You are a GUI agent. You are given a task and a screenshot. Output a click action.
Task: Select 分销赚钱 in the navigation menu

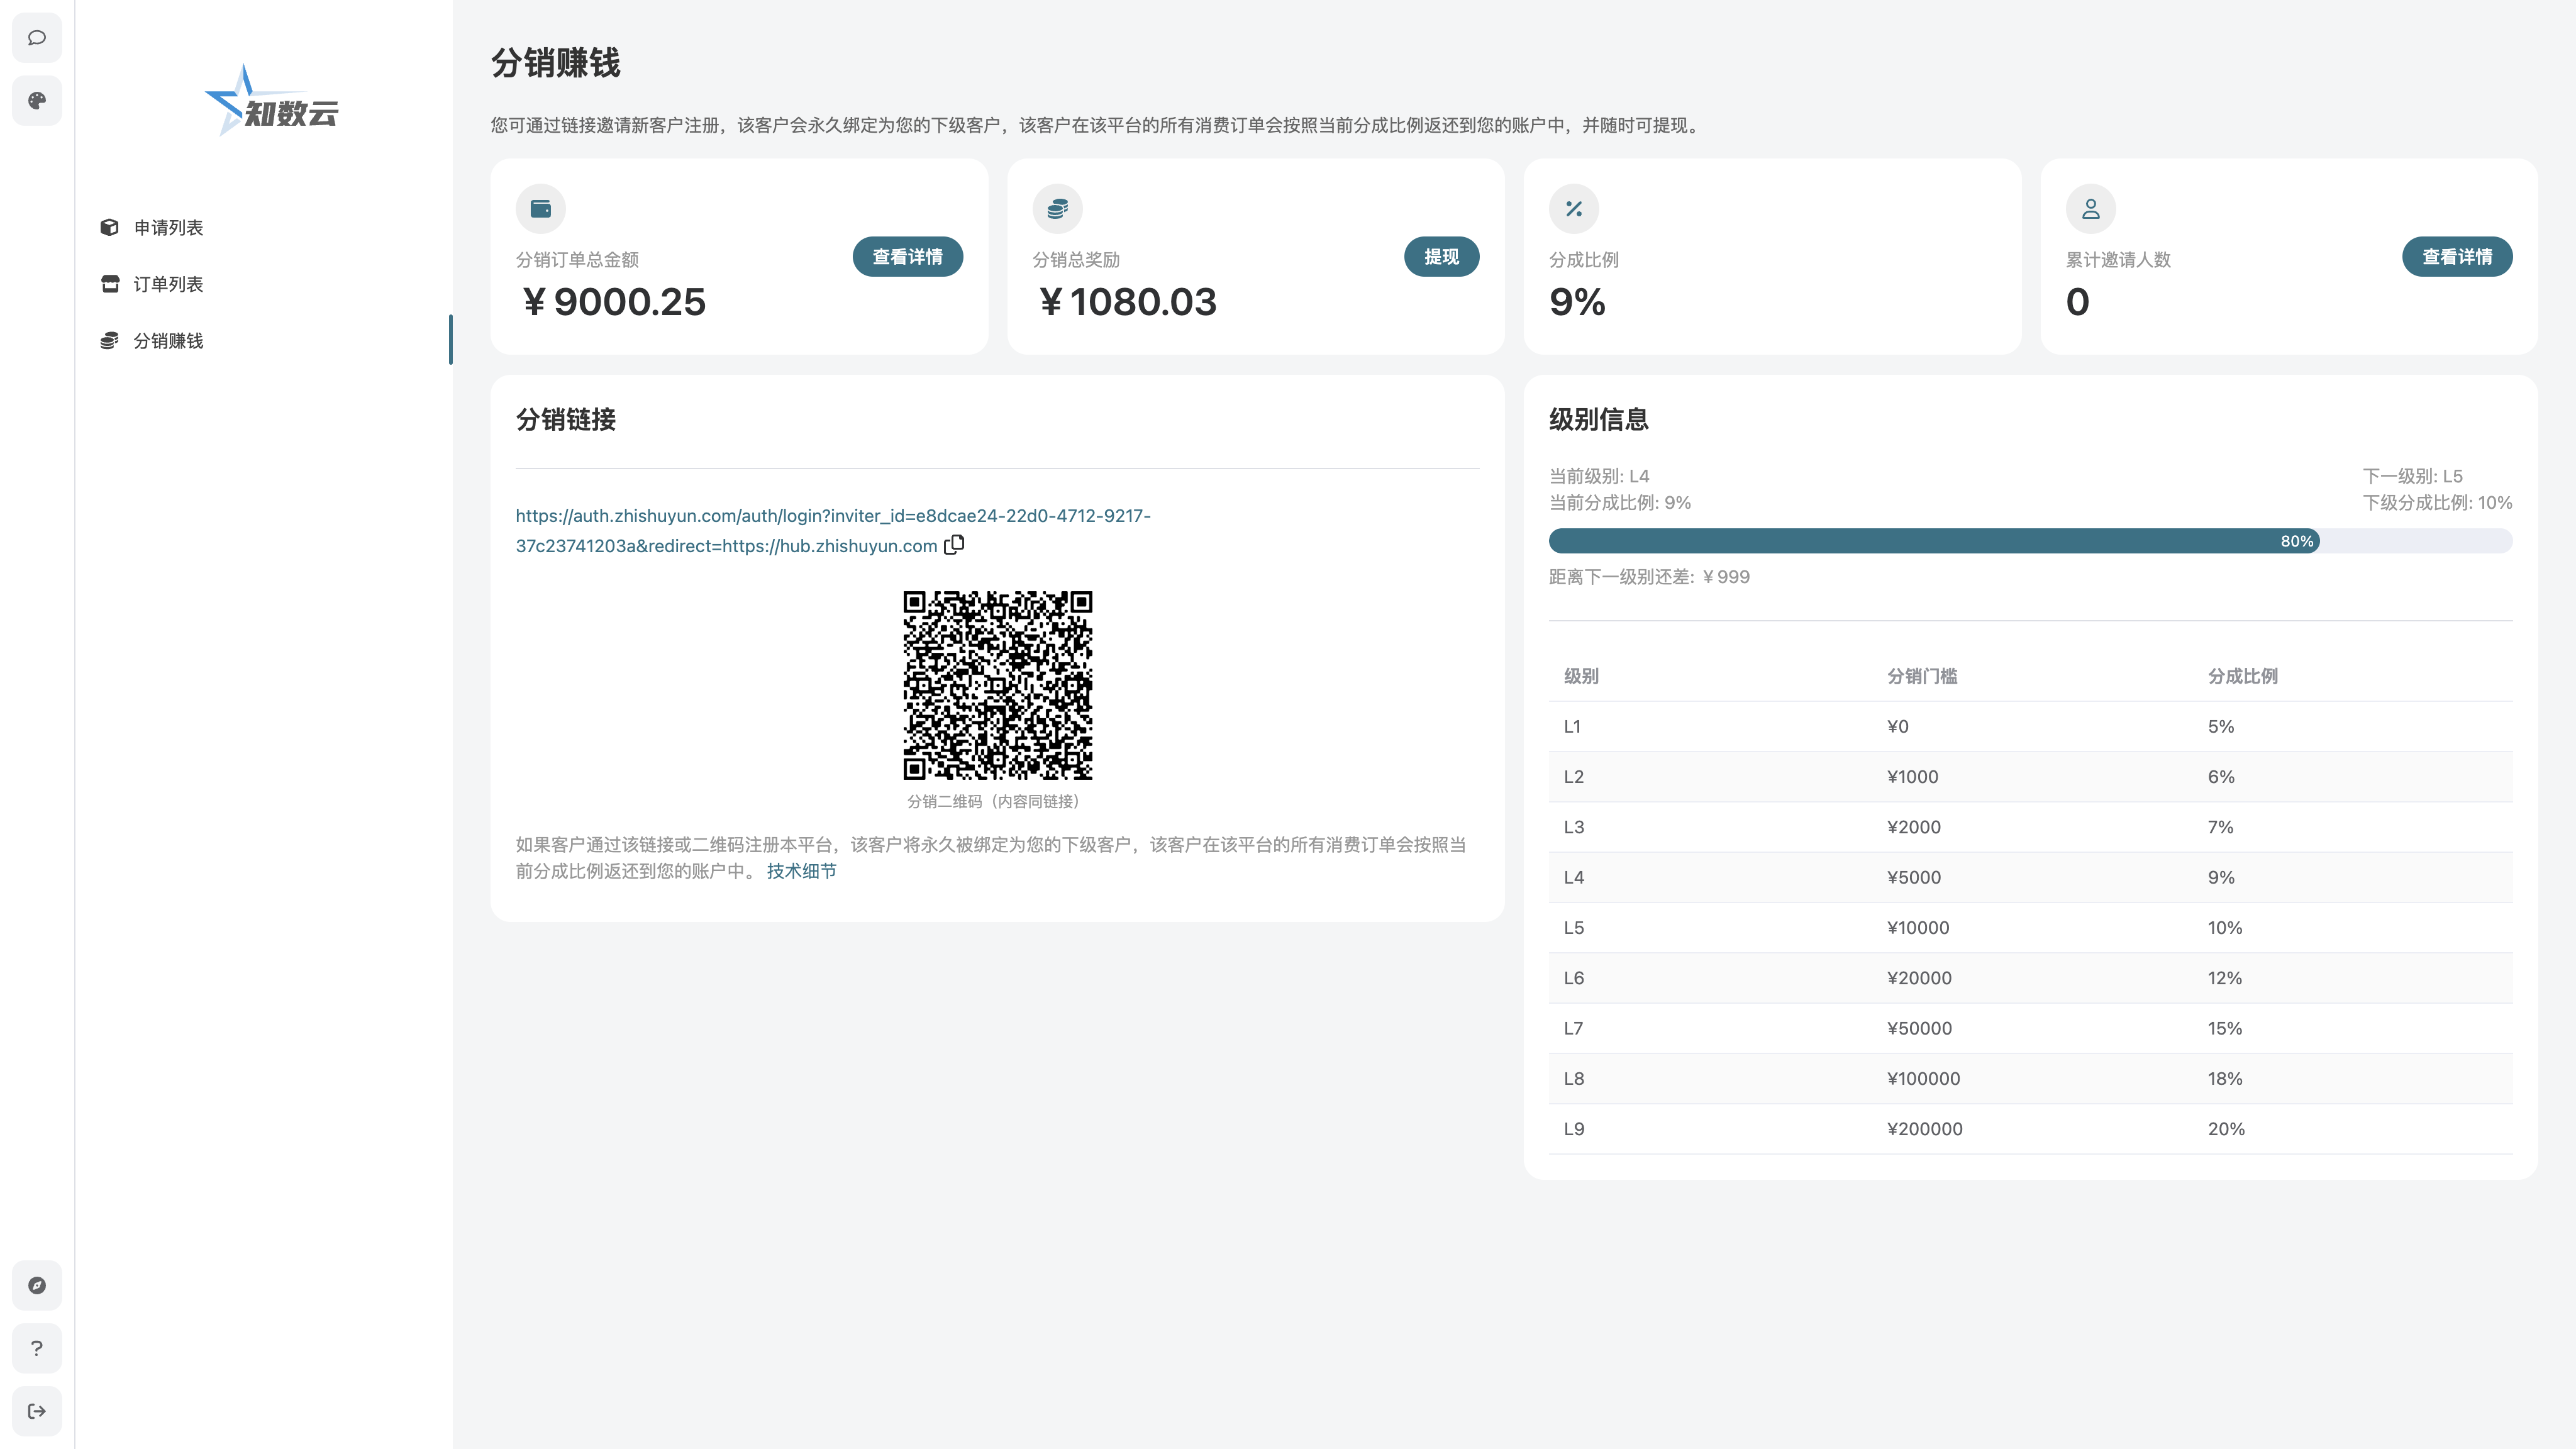(168, 341)
